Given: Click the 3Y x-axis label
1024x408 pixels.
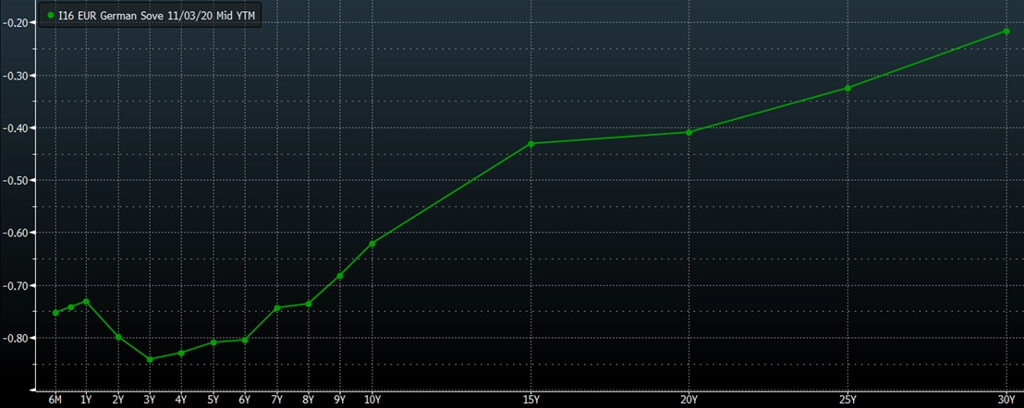Looking at the screenshot, I should point(150,399).
